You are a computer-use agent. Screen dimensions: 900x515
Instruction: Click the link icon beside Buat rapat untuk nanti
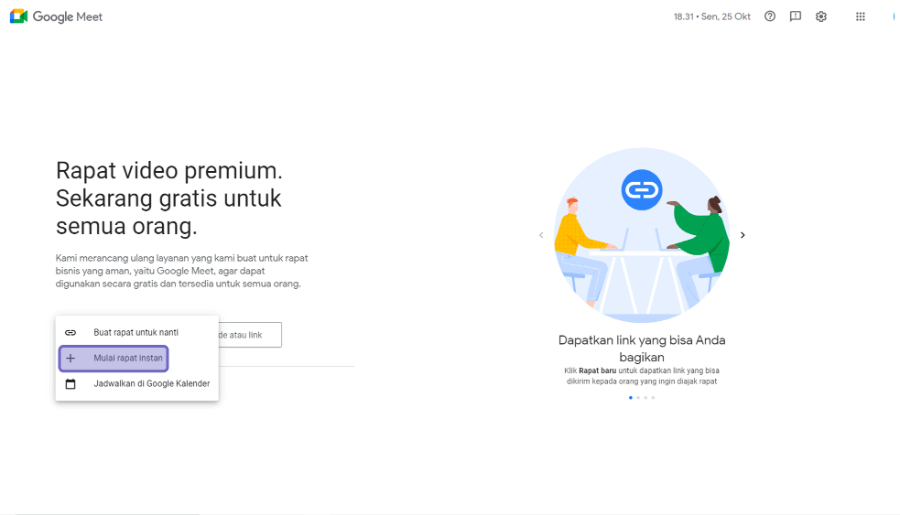[x=70, y=332]
